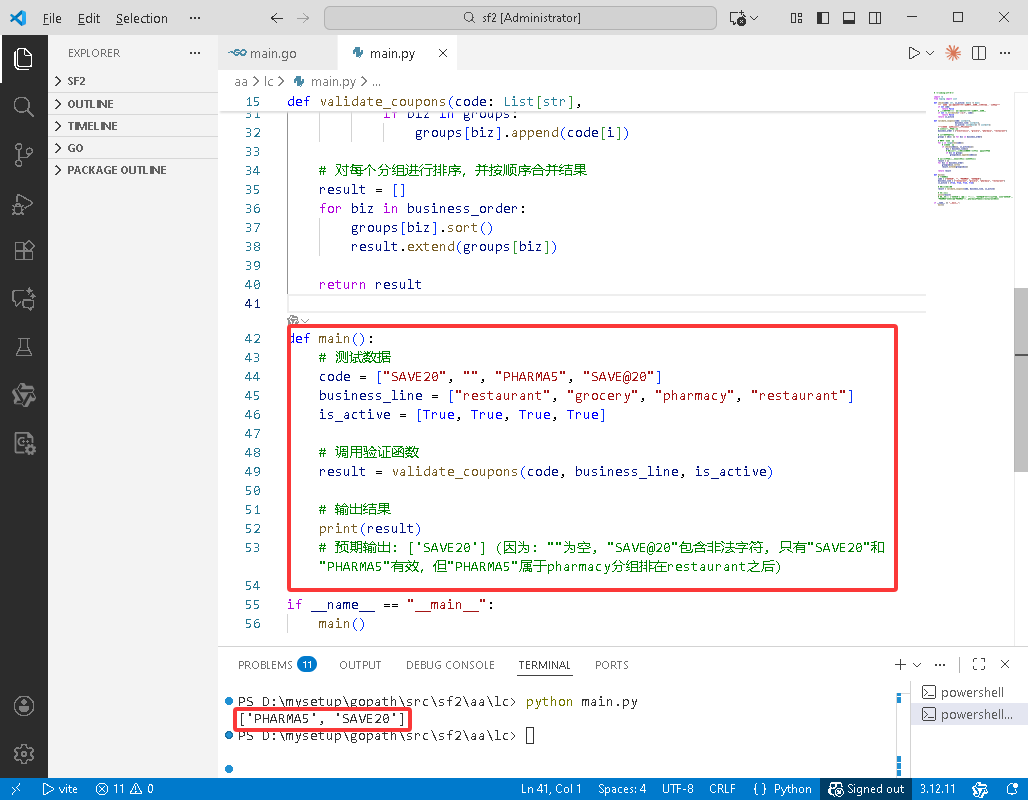Viewport: 1028px width, 800px height.
Task: Open Explorer Views and More Actions menu
Action: coord(195,53)
